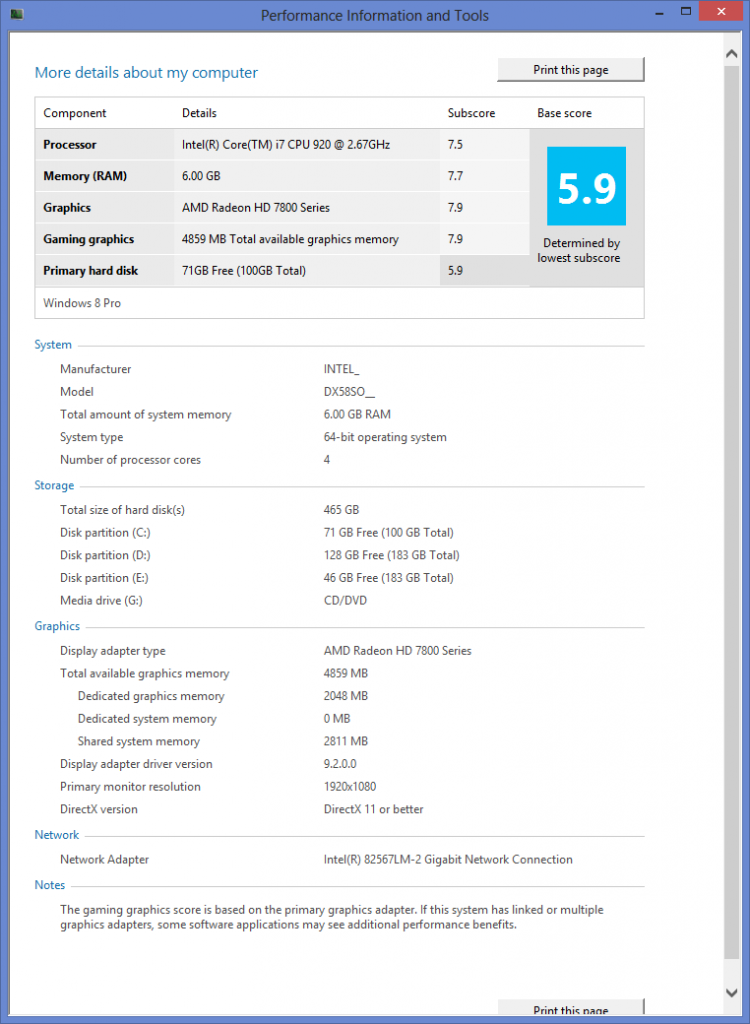This screenshot has width=750, height=1024.
Task: Select the Processor row in score table
Action: [70, 145]
